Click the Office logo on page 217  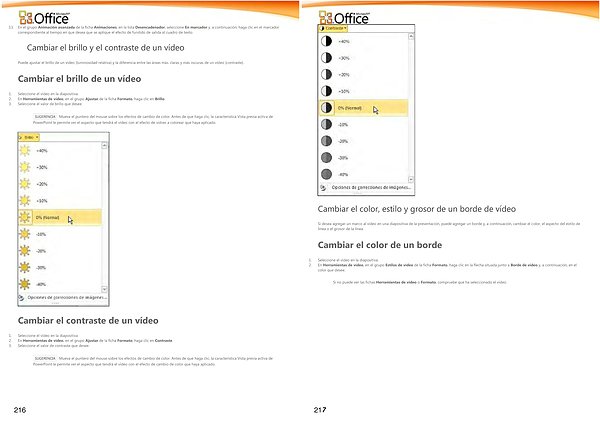(344, 17)
